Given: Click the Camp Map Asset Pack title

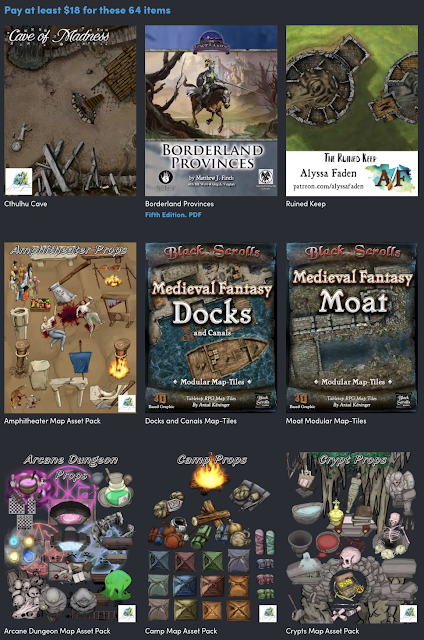Looking at the screenshot, I should pos(181,631).
